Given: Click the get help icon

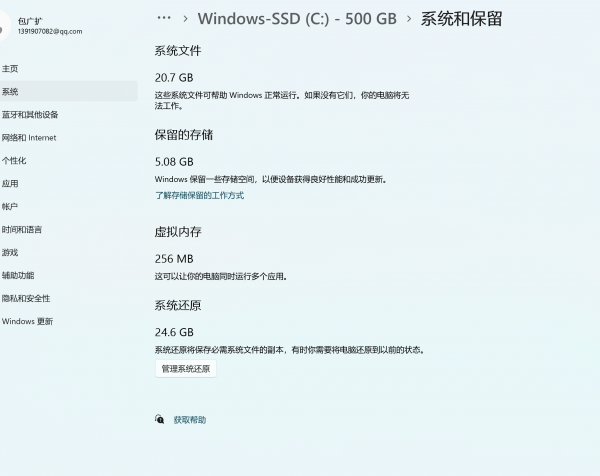Looking at the screenshot, I should click(x=160, y=419).
